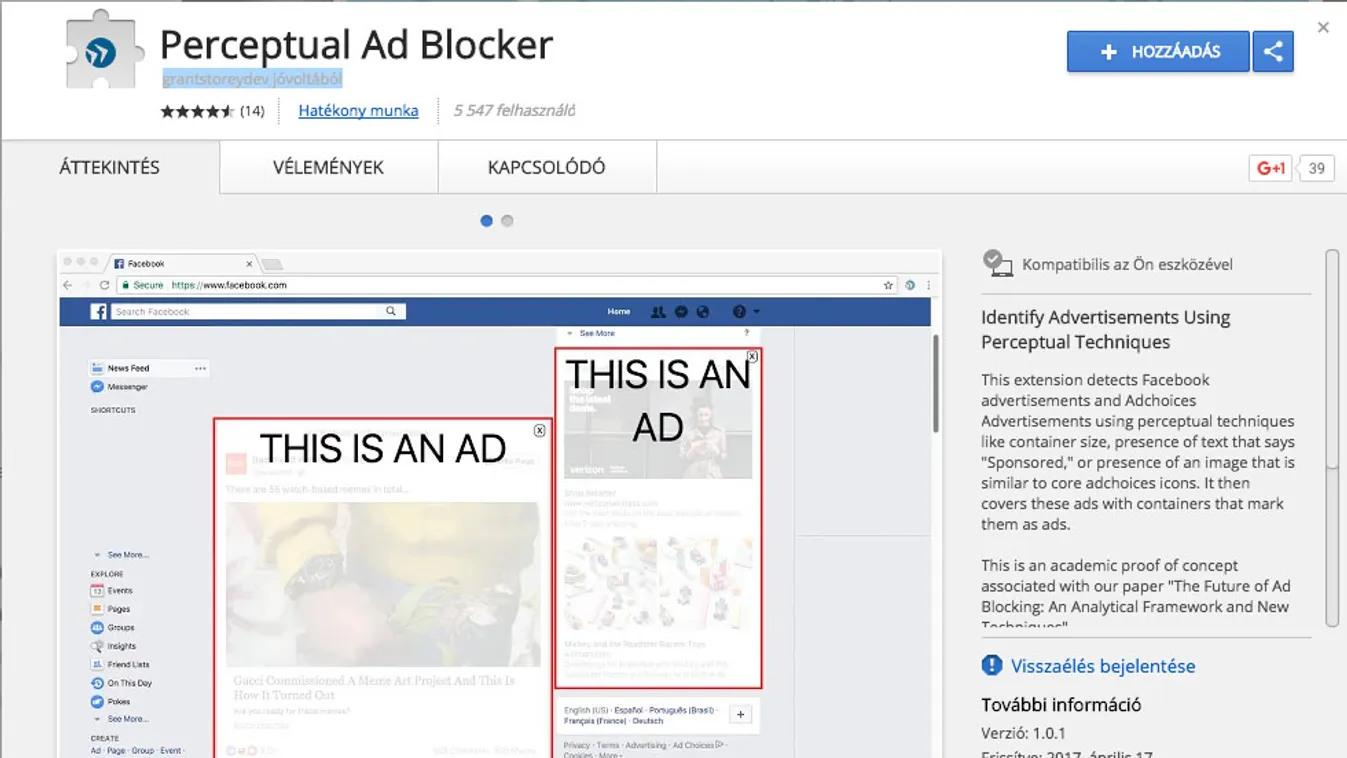Click the plus button beside the language list
1347x758 pixels.
coord(741,715)
